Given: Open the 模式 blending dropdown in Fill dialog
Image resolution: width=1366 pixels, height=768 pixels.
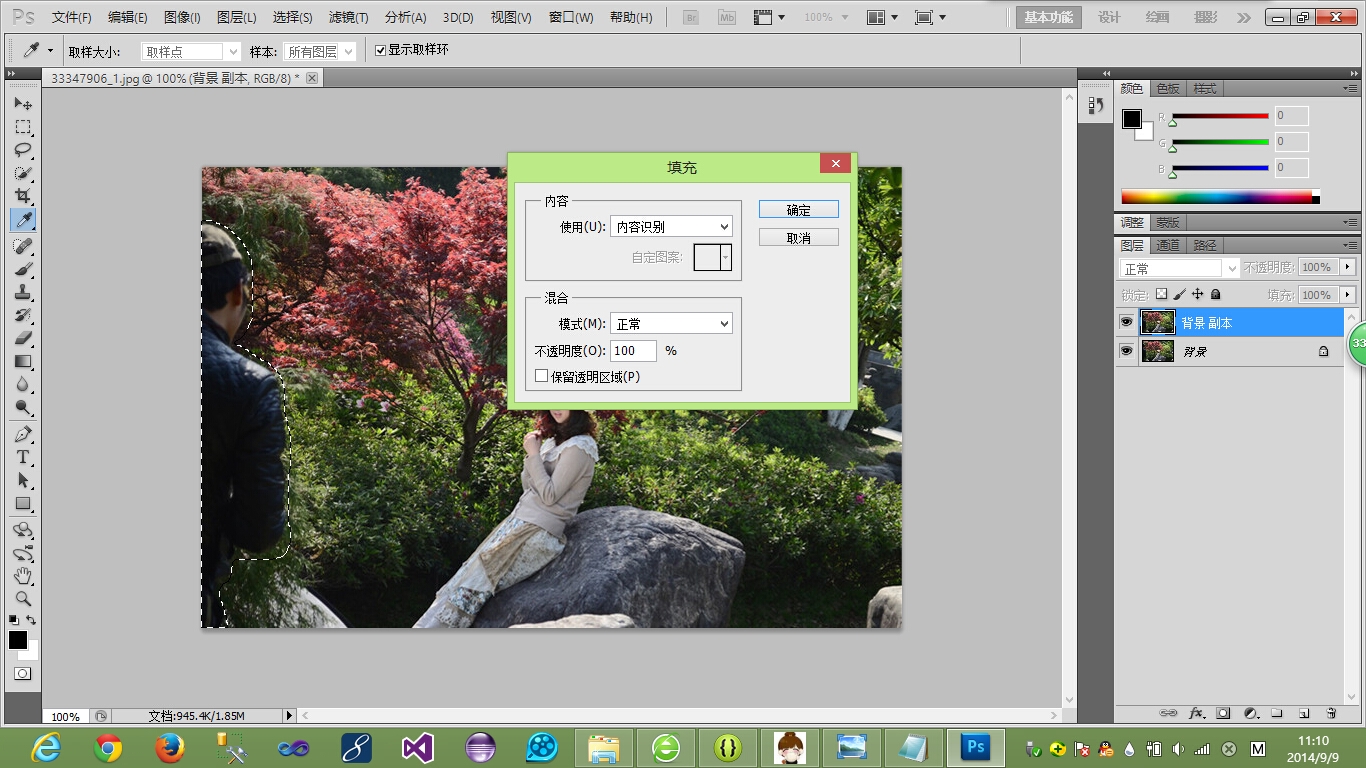Looking at the screenshot, I should click(671, 324).
